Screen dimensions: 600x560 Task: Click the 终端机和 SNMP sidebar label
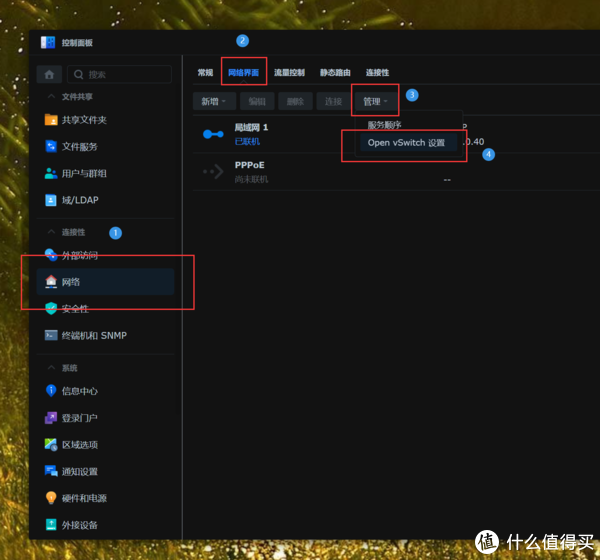pos(94,335)
